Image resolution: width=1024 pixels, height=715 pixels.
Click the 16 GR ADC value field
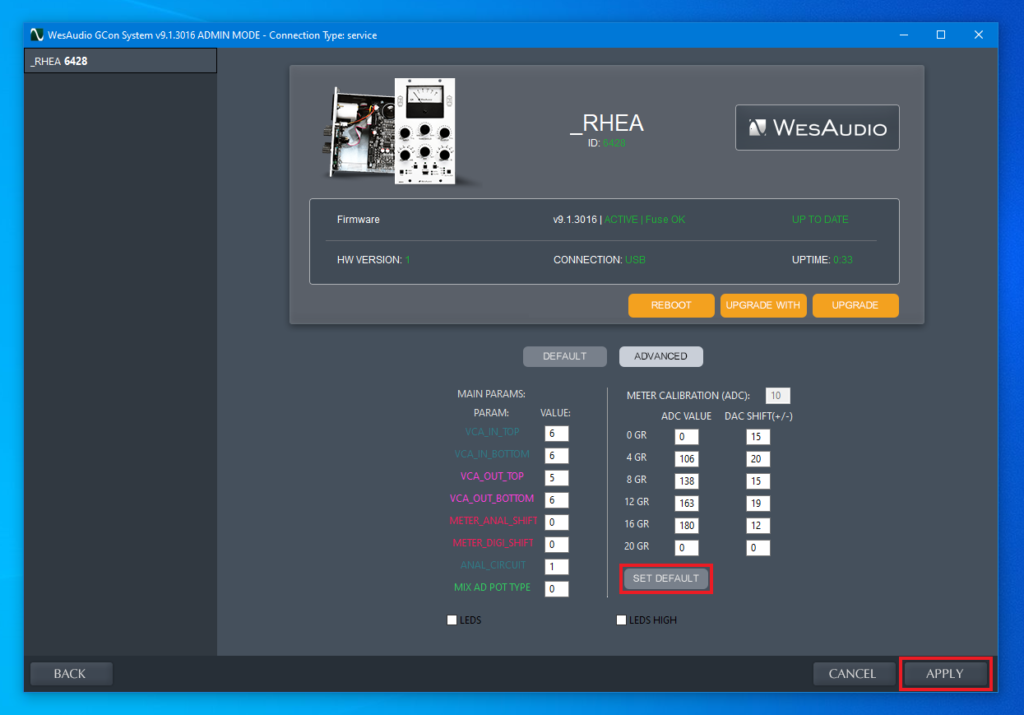(x=686, y=526)
